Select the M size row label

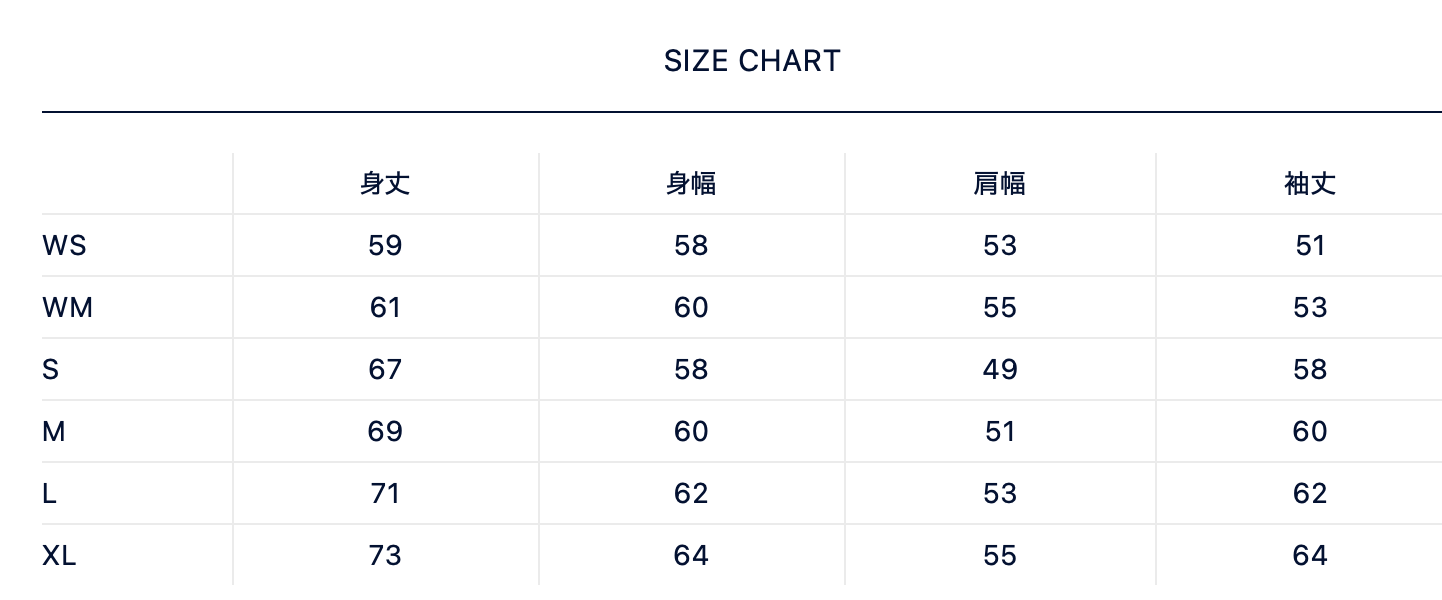coord(54,432)
